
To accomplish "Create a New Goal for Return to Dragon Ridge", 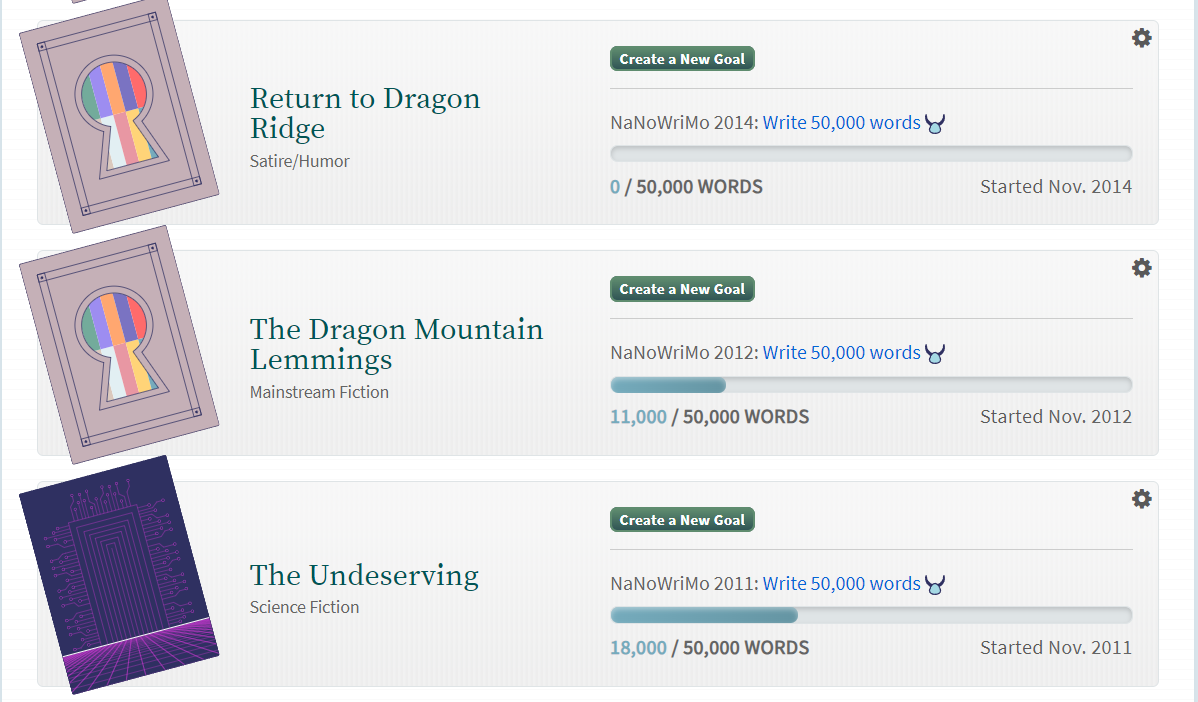I will 682,59.
